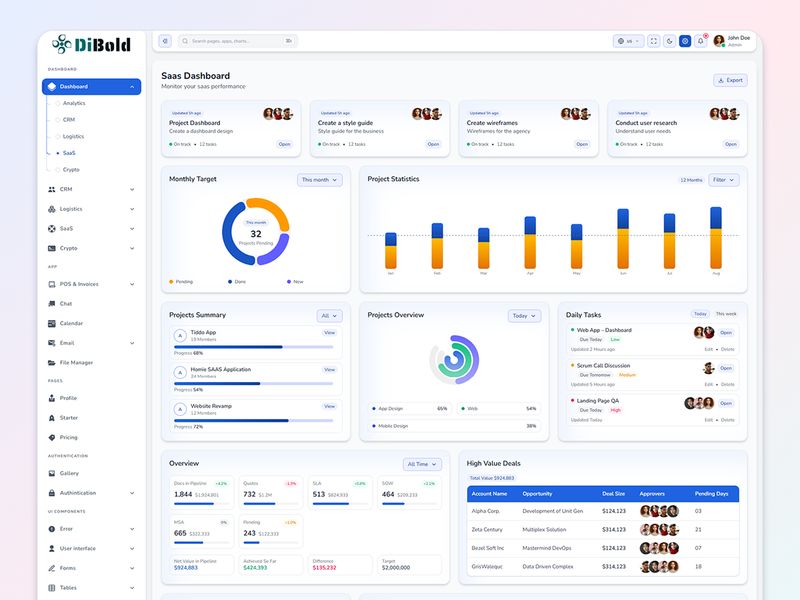Edit the Web App - Dashboard task

click(x=709, y=349)
